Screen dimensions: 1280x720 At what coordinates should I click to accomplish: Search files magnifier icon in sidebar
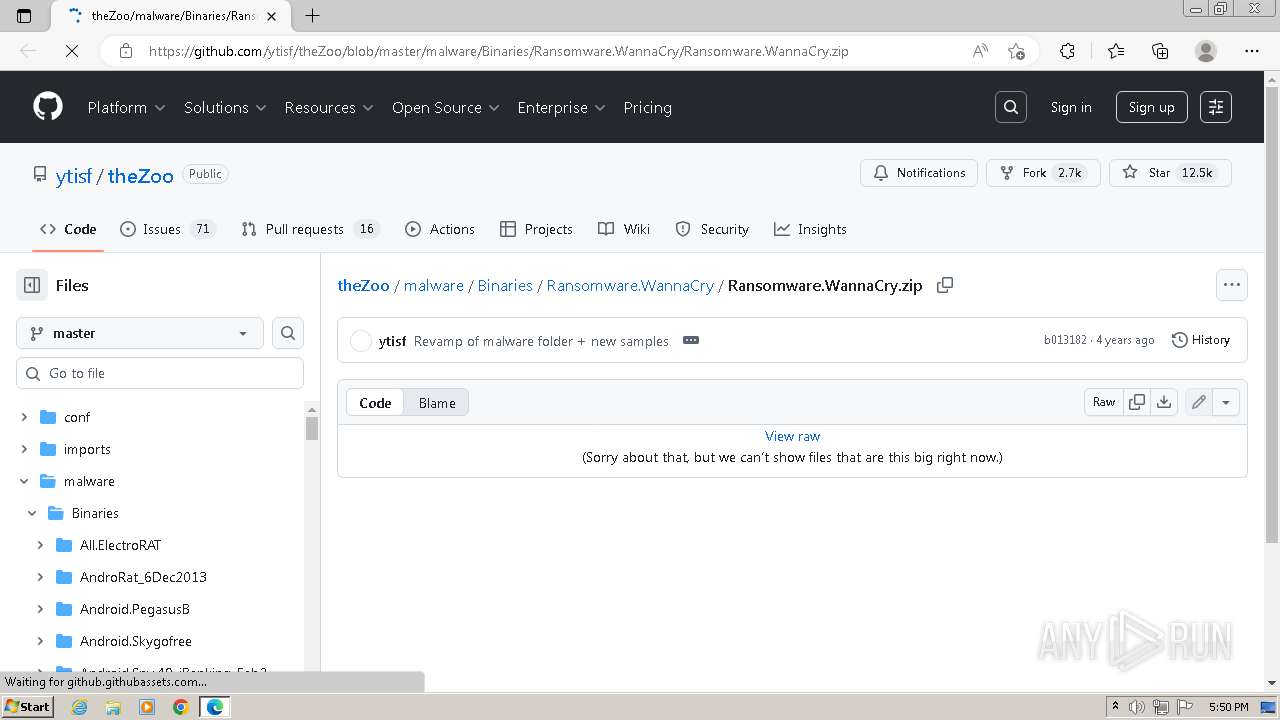288,333
